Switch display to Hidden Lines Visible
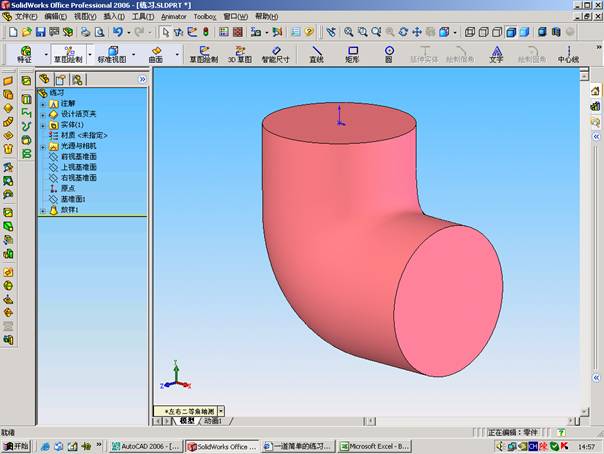The width and height of the screenshot is (604, 454). 483,32
